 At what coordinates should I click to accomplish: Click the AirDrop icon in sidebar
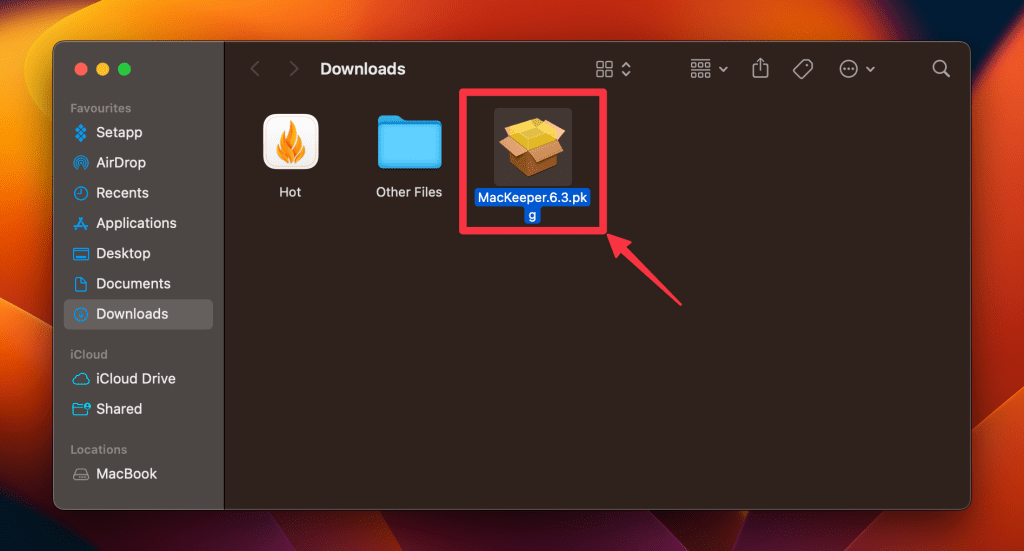[81, 163]
